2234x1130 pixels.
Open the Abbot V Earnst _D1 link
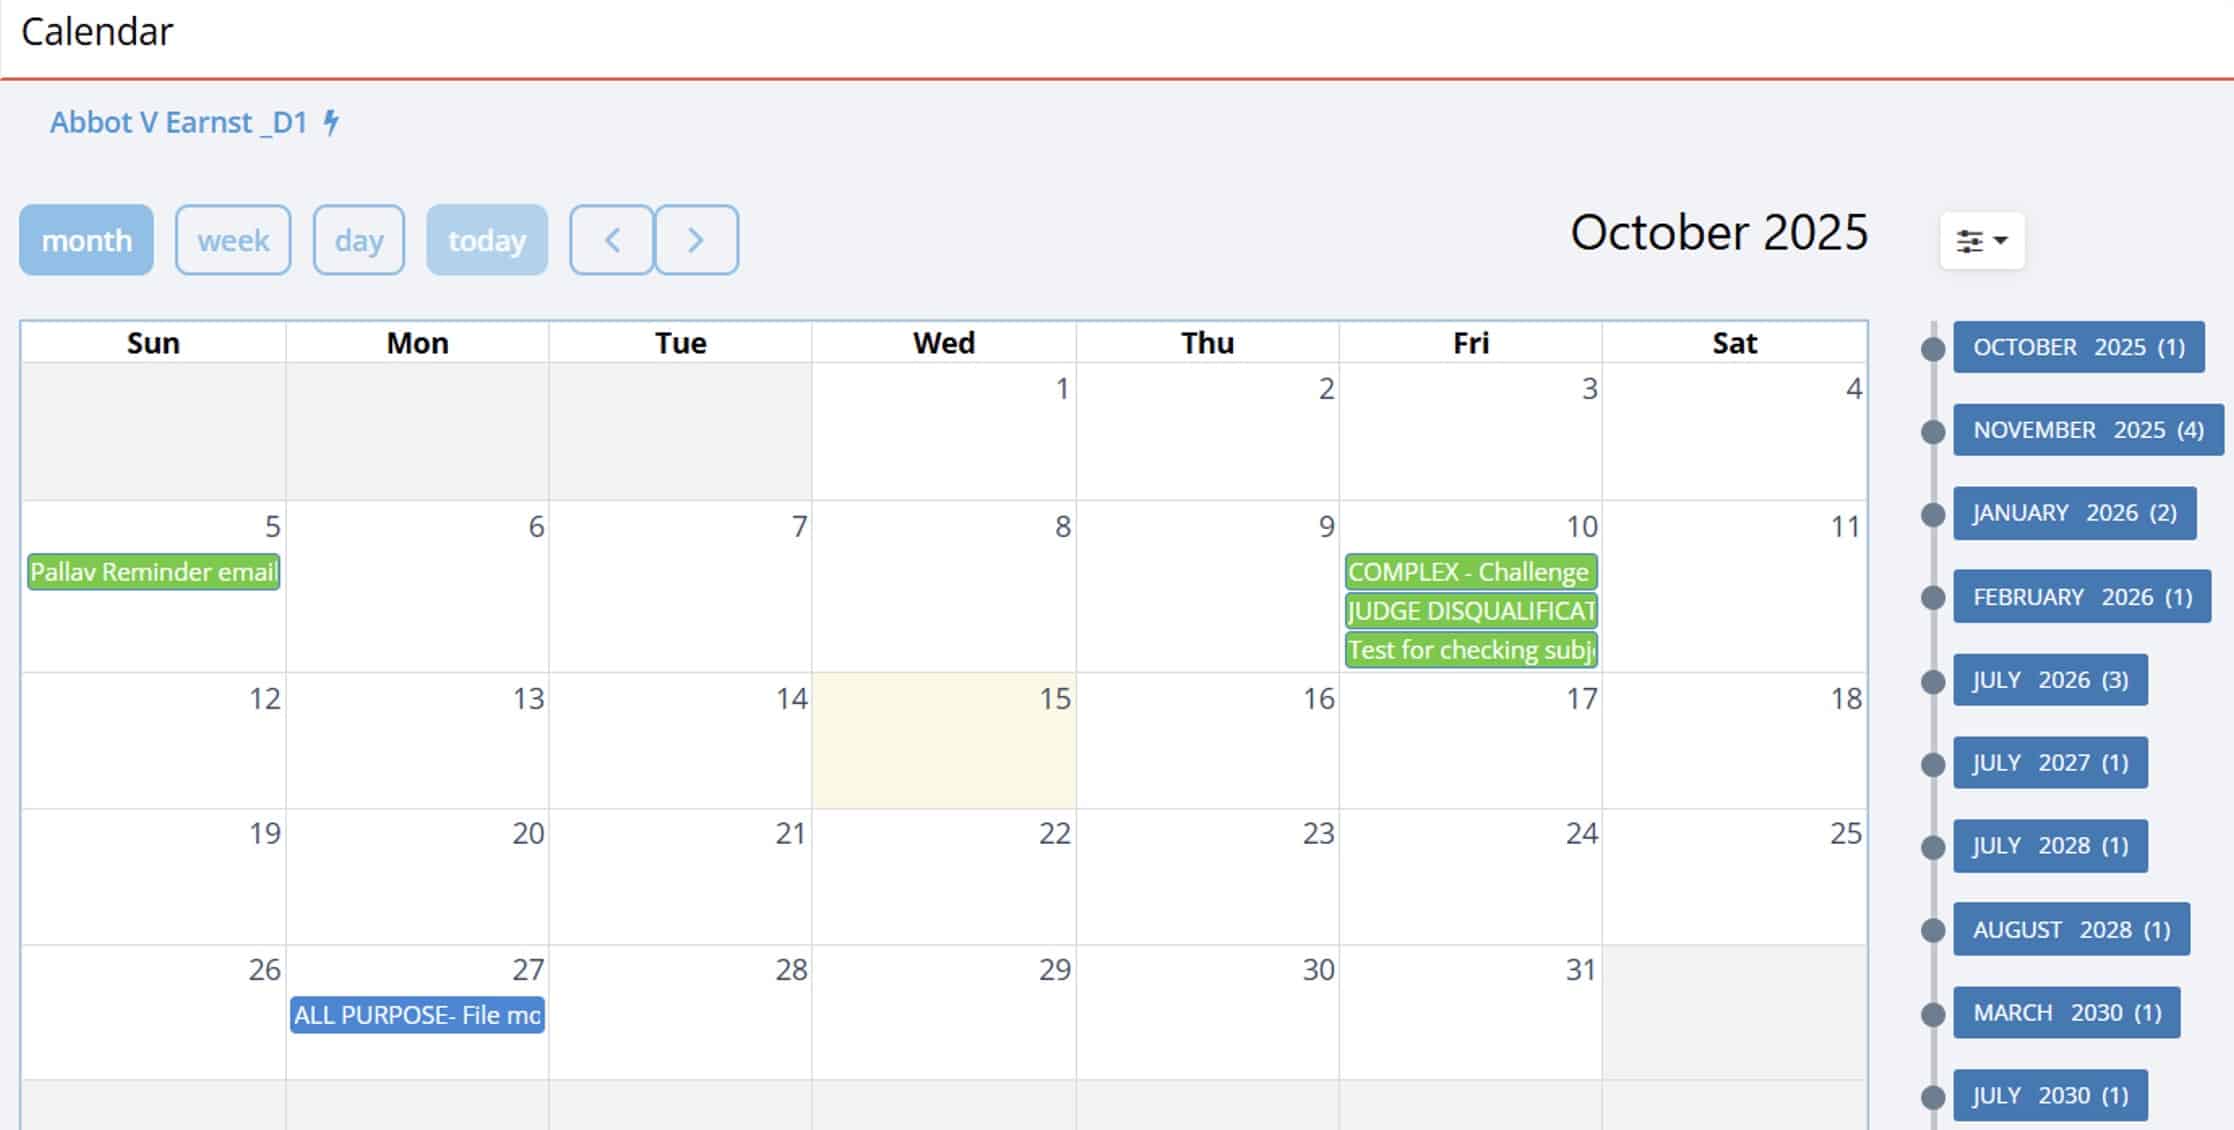[179, 122]
